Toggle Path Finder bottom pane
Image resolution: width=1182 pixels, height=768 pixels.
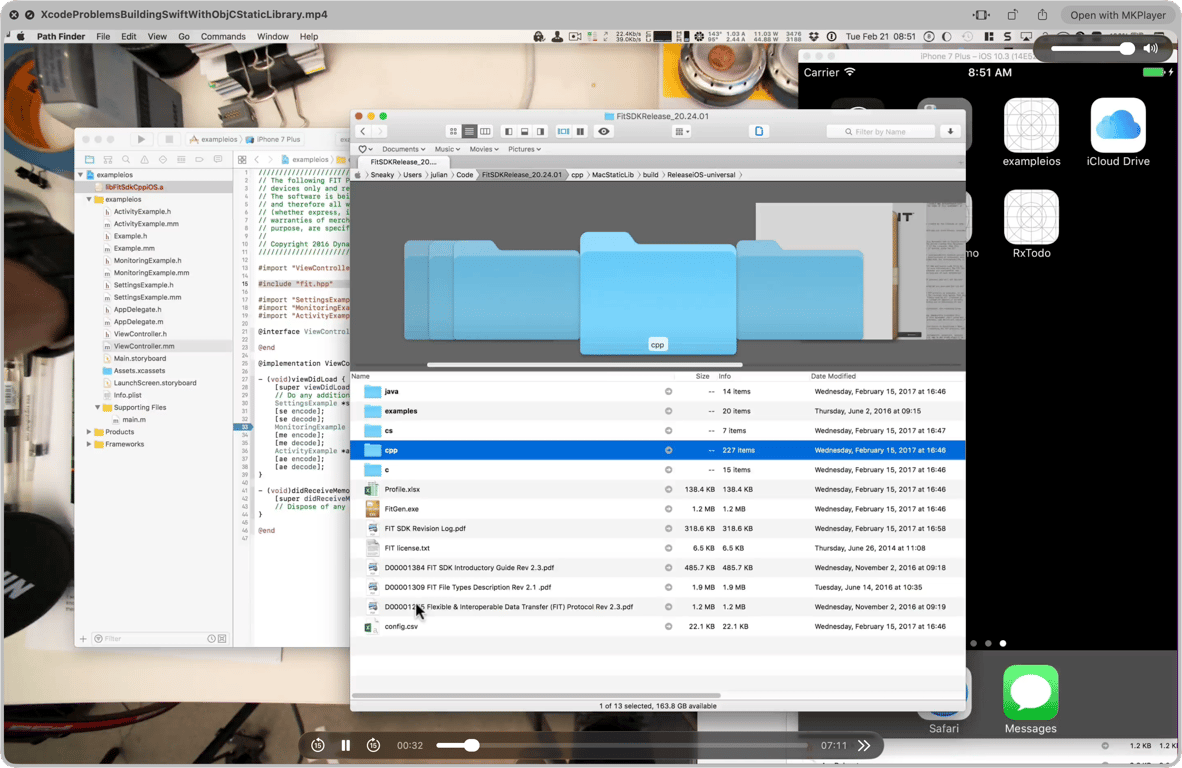525,131
